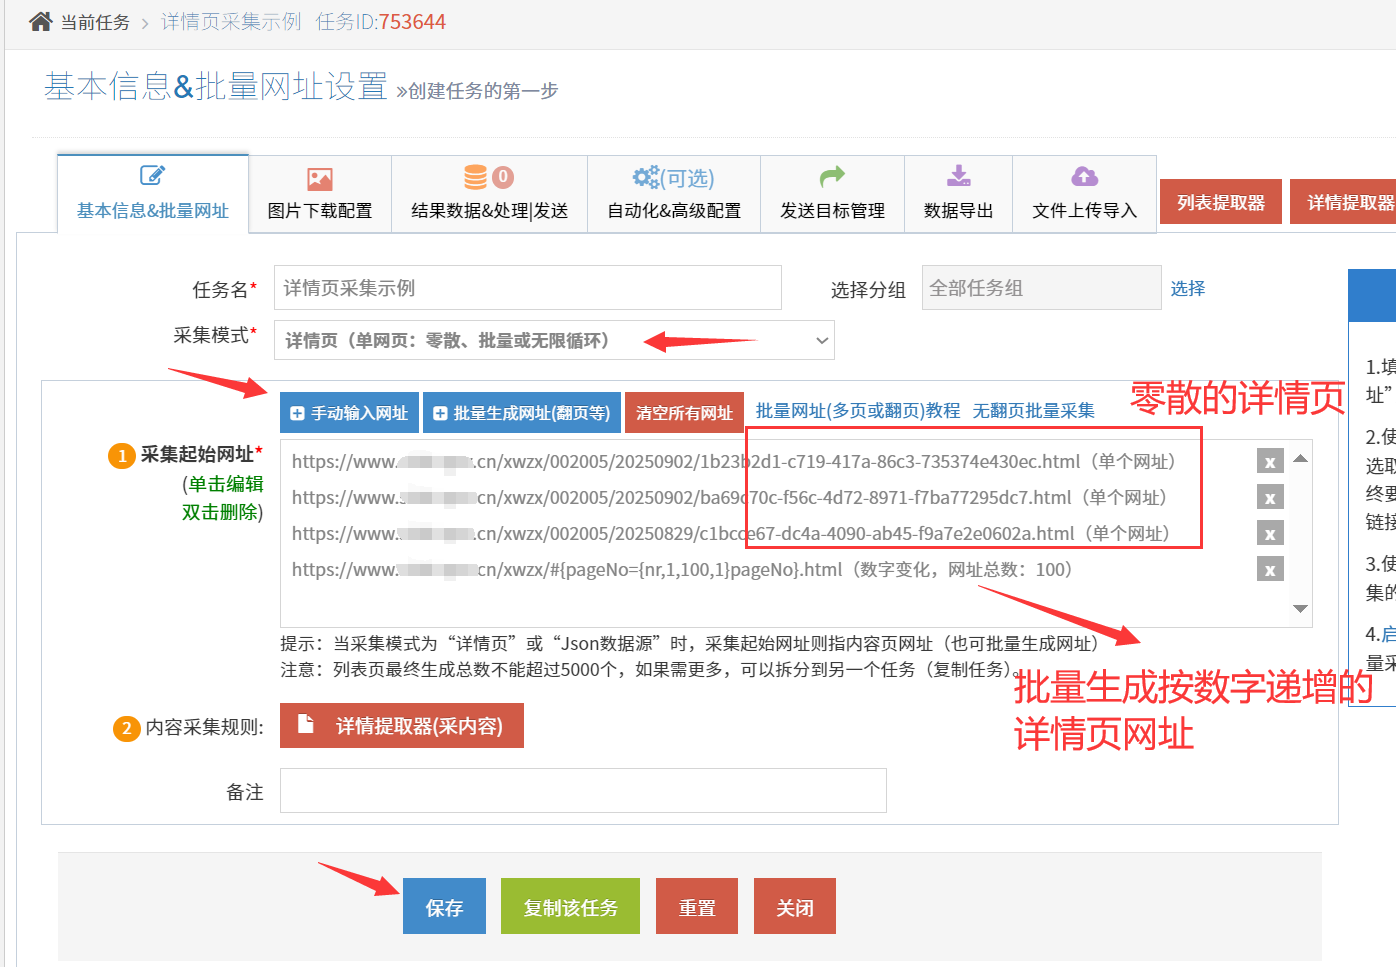Open the 文件上传导入 tab

pyautogui.click(x=1084, y=195)
